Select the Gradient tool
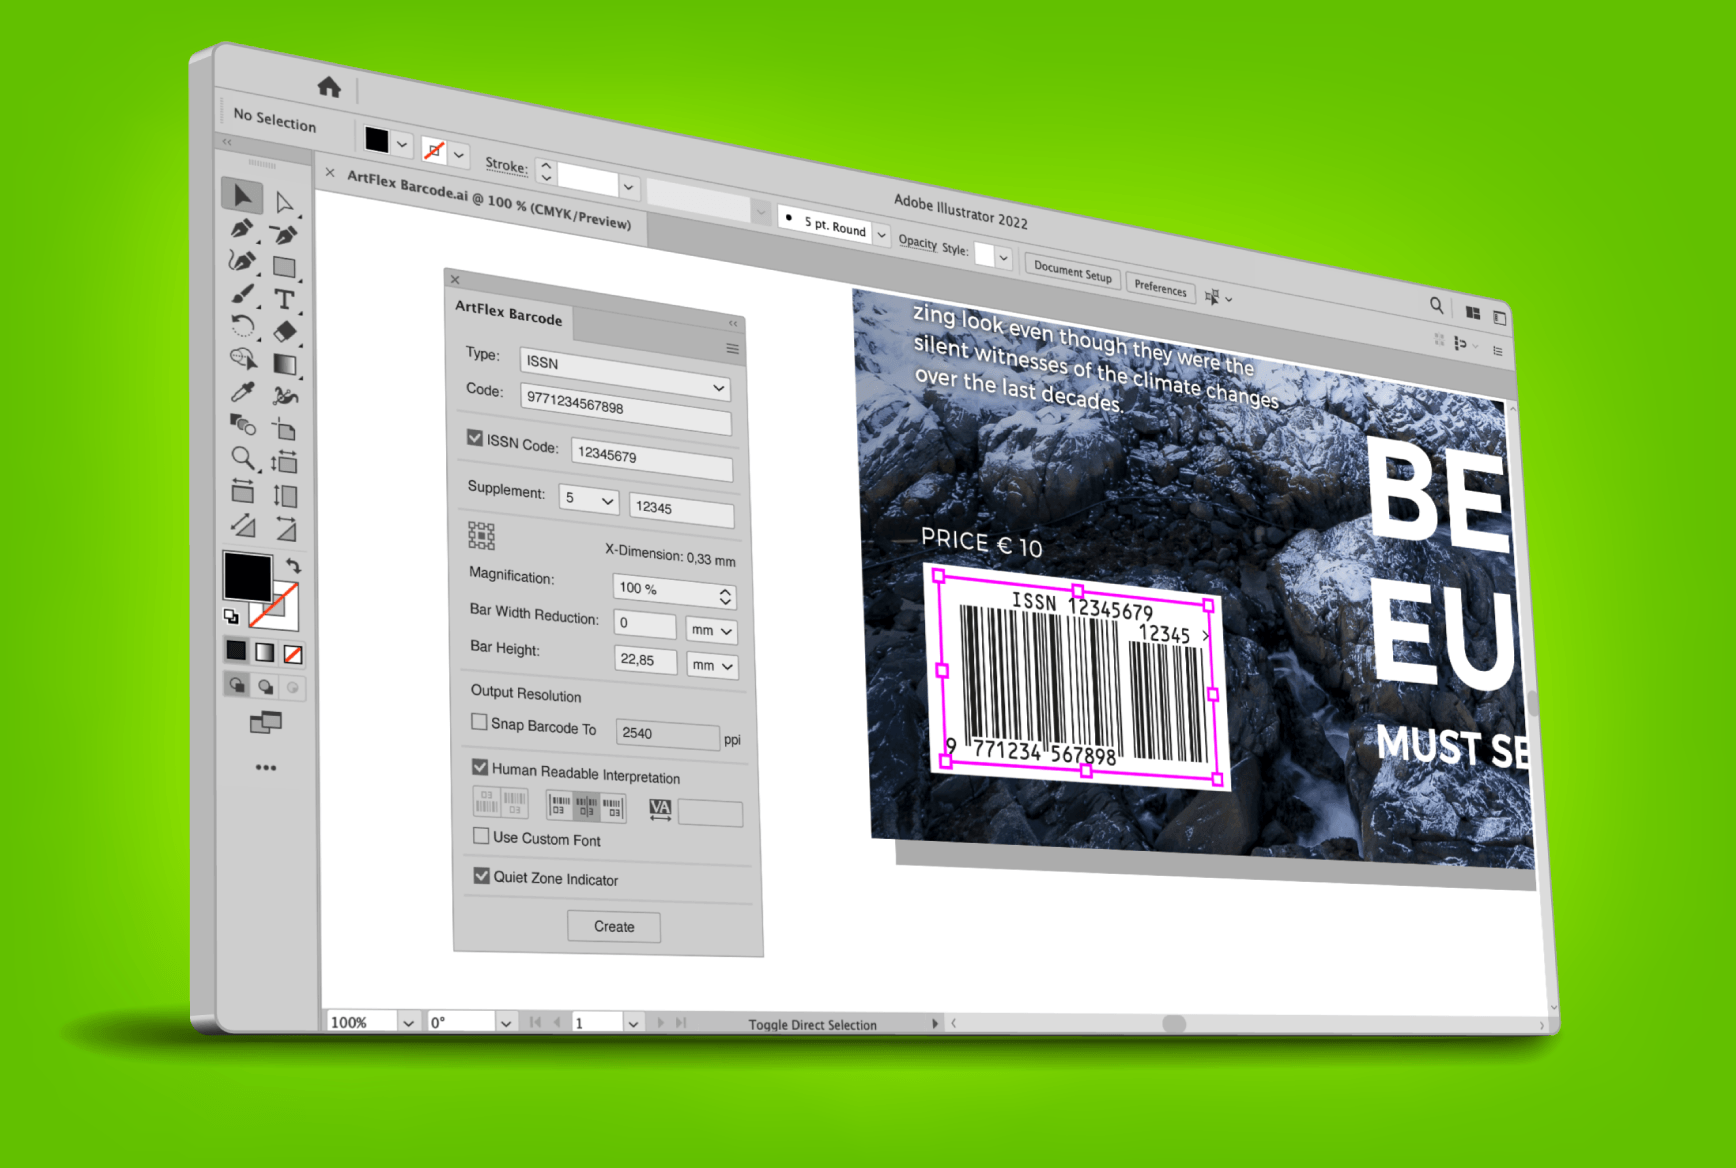 click(x=285, y=364)
